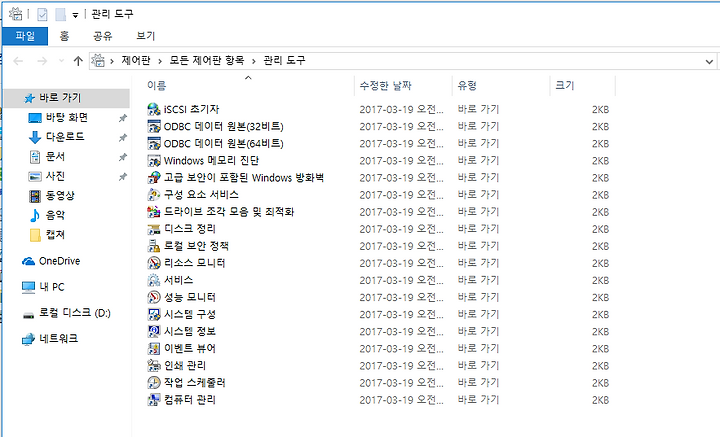Click the forward navigation arrow
Viewport: 720px width, 437px height.
click(x=42, y=61)
